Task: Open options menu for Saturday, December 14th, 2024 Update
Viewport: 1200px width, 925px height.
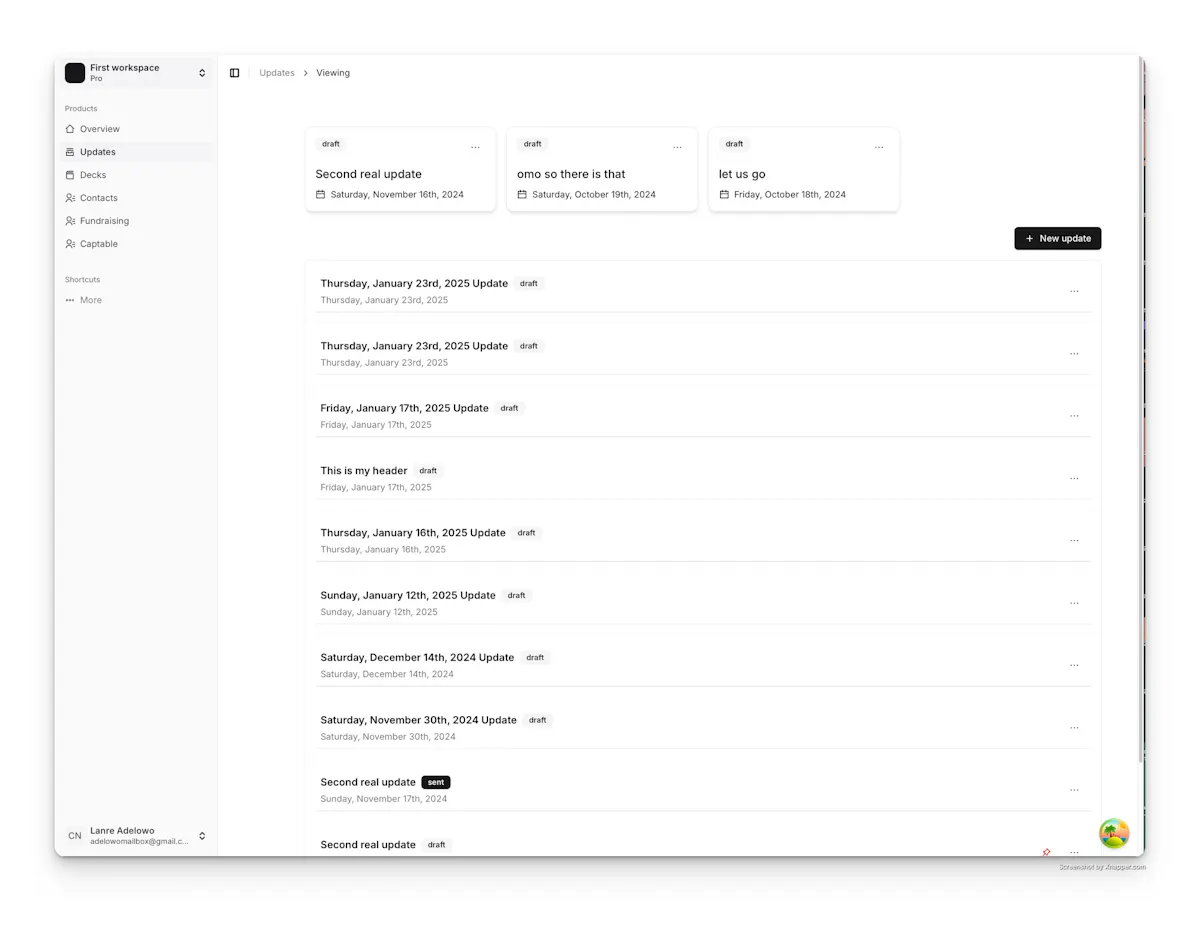Action: coord(1074,665)
